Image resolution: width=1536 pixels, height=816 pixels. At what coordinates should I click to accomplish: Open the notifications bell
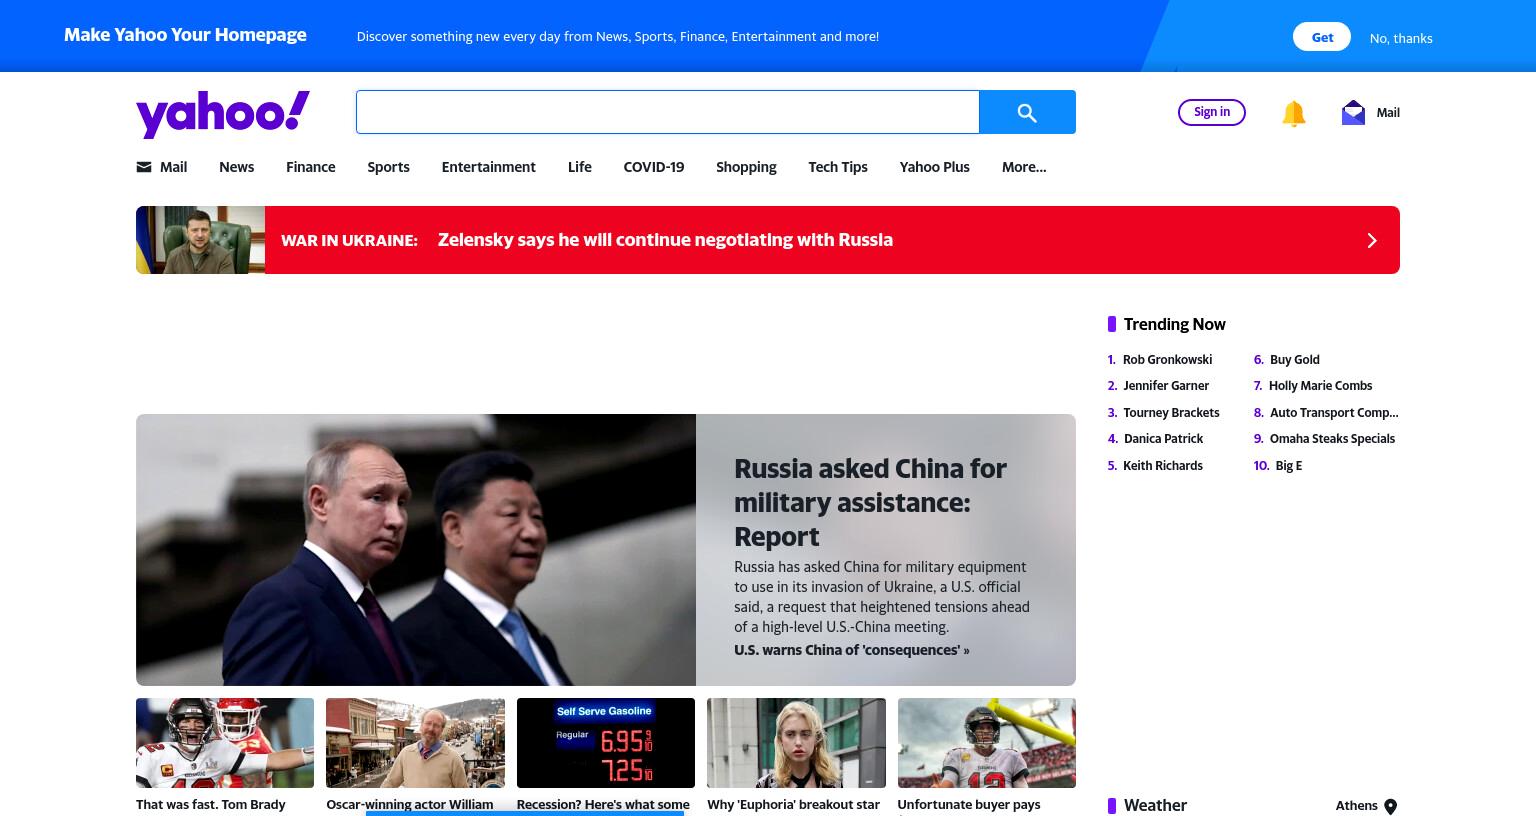[1293, 113]
